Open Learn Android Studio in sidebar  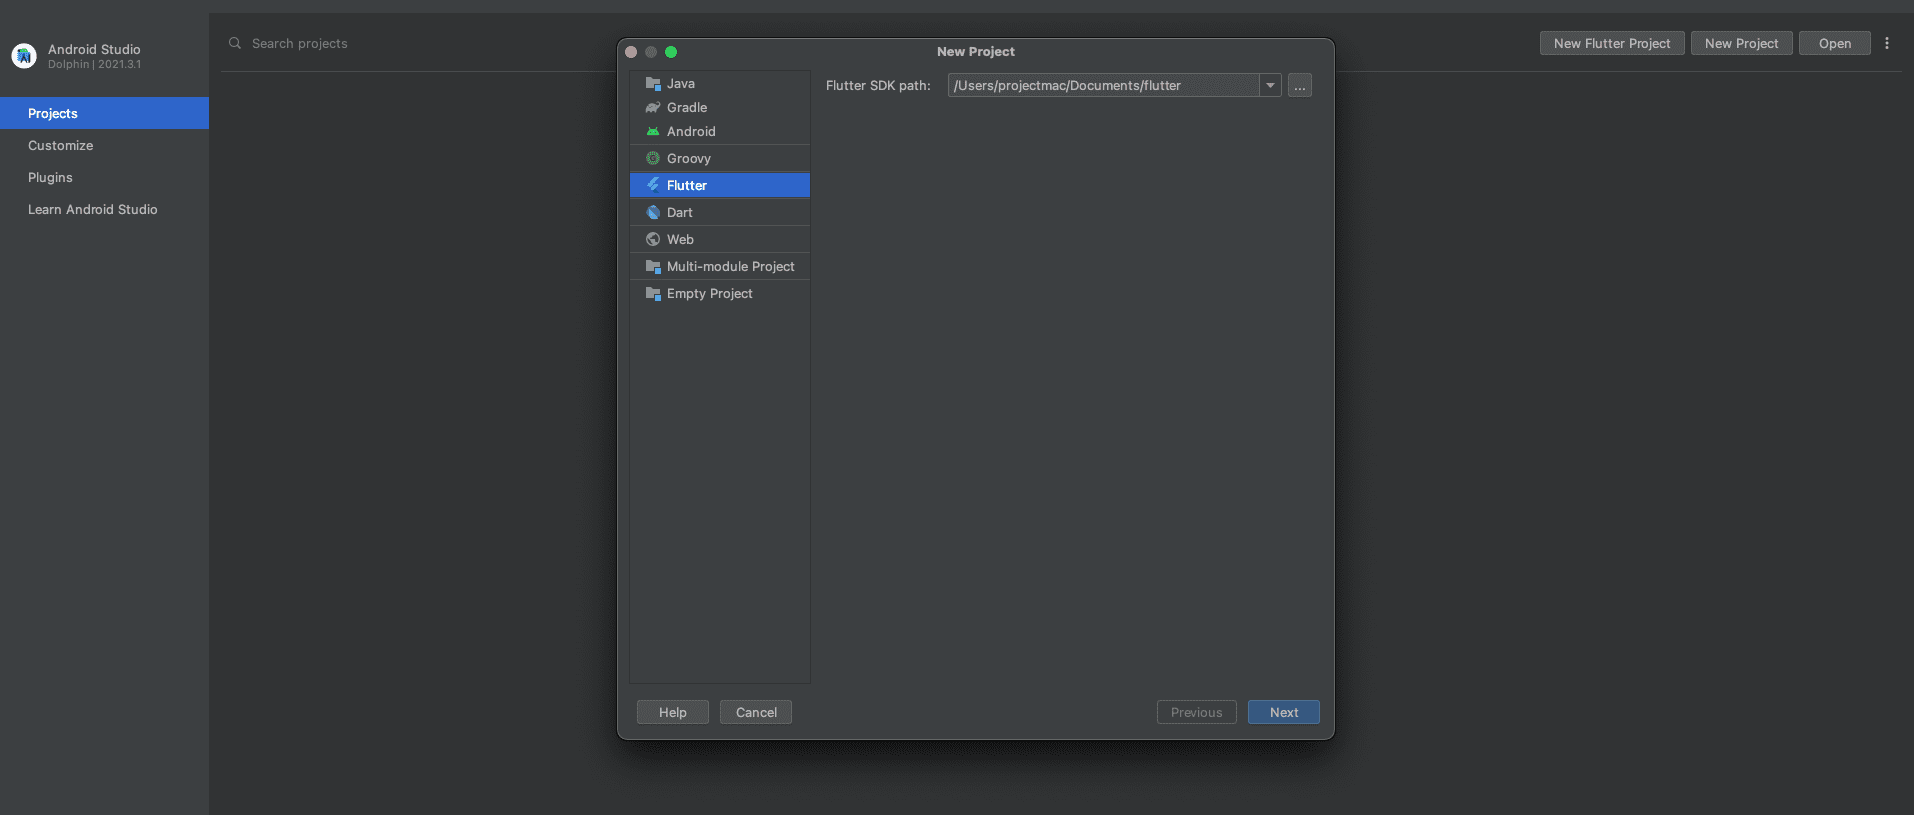[x=93, y=210]
